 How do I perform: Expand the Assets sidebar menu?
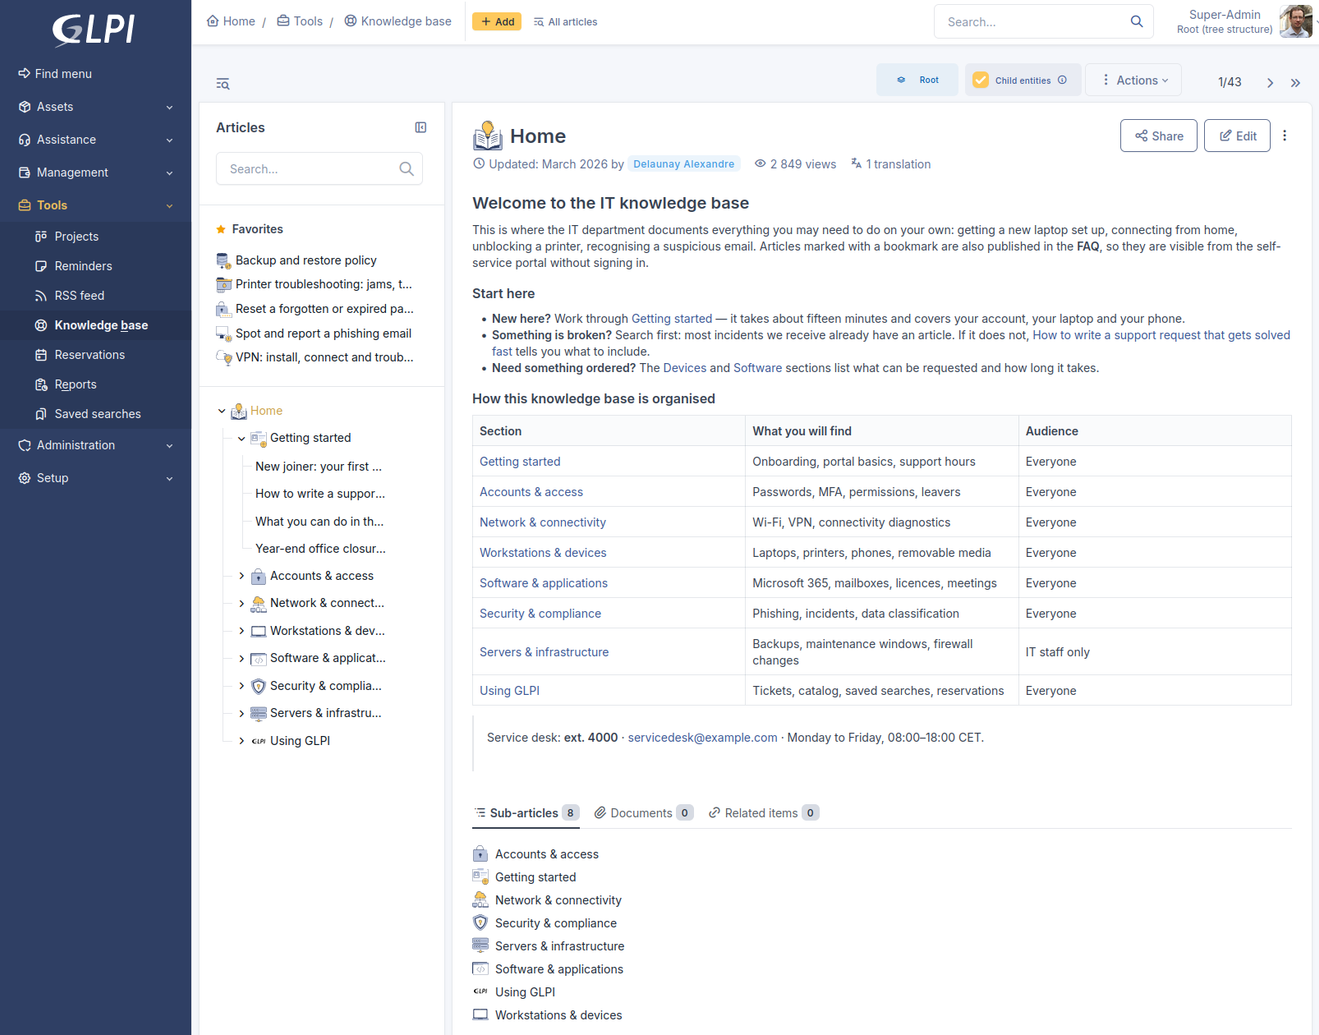click(95, 107)
